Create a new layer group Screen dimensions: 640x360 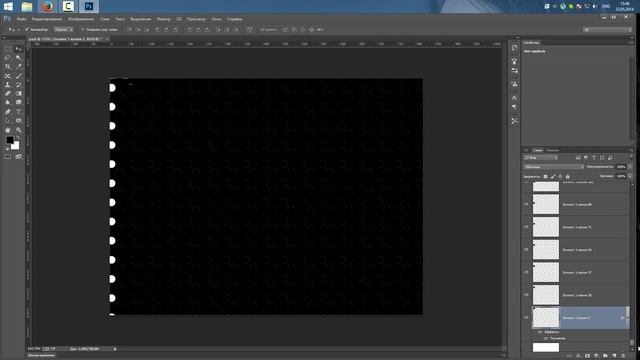pos(605,356)
